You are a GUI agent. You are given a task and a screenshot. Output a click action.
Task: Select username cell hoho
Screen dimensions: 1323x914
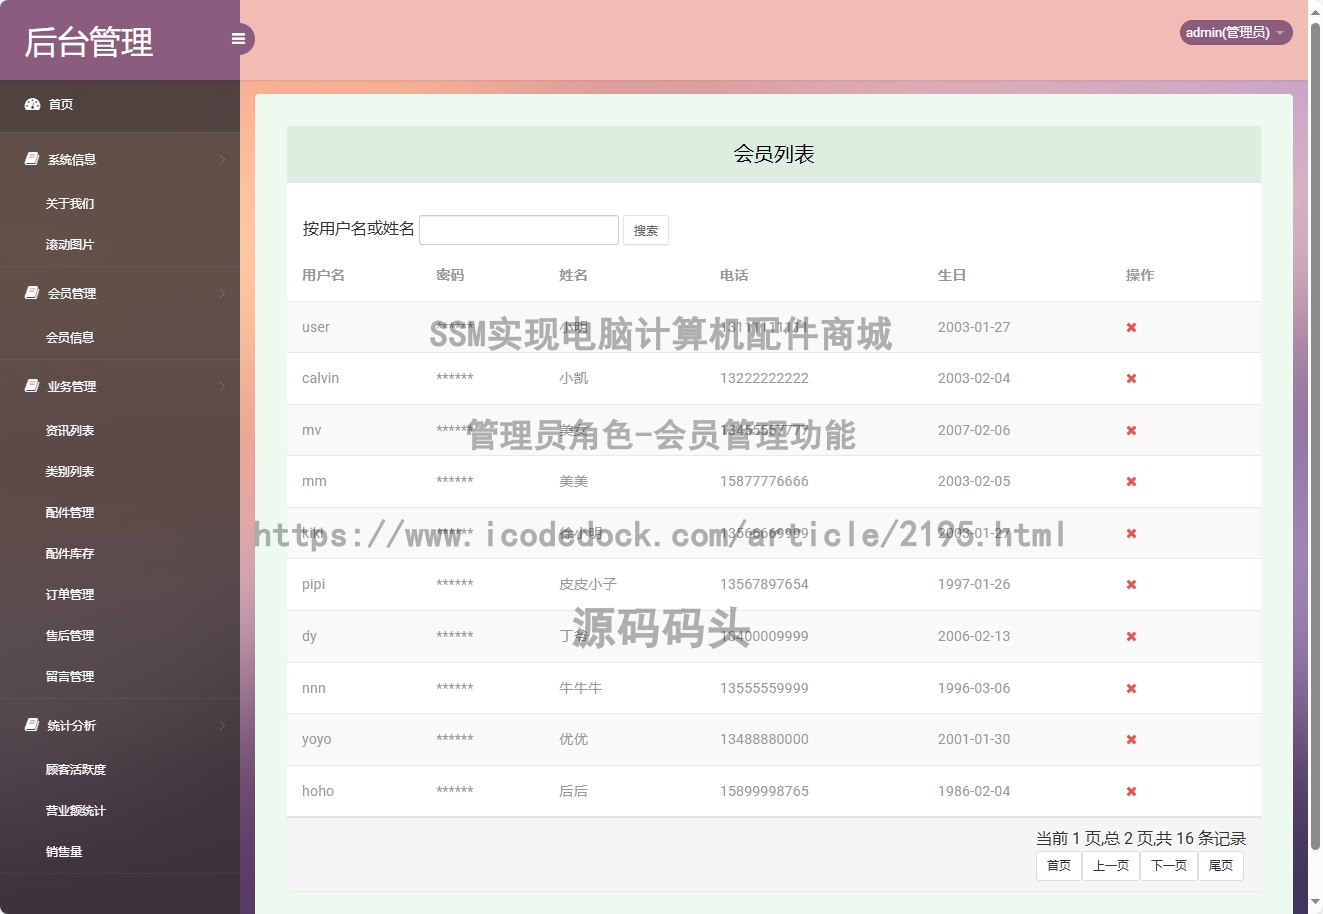click(x=318, y=791)
